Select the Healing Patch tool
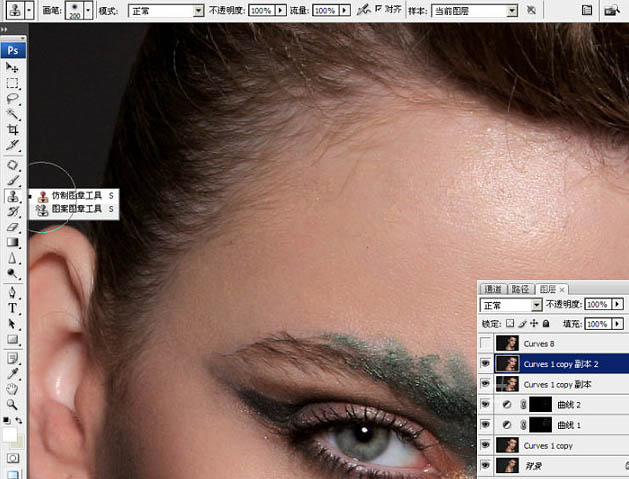629x479 pixels. tap(12, 165)
